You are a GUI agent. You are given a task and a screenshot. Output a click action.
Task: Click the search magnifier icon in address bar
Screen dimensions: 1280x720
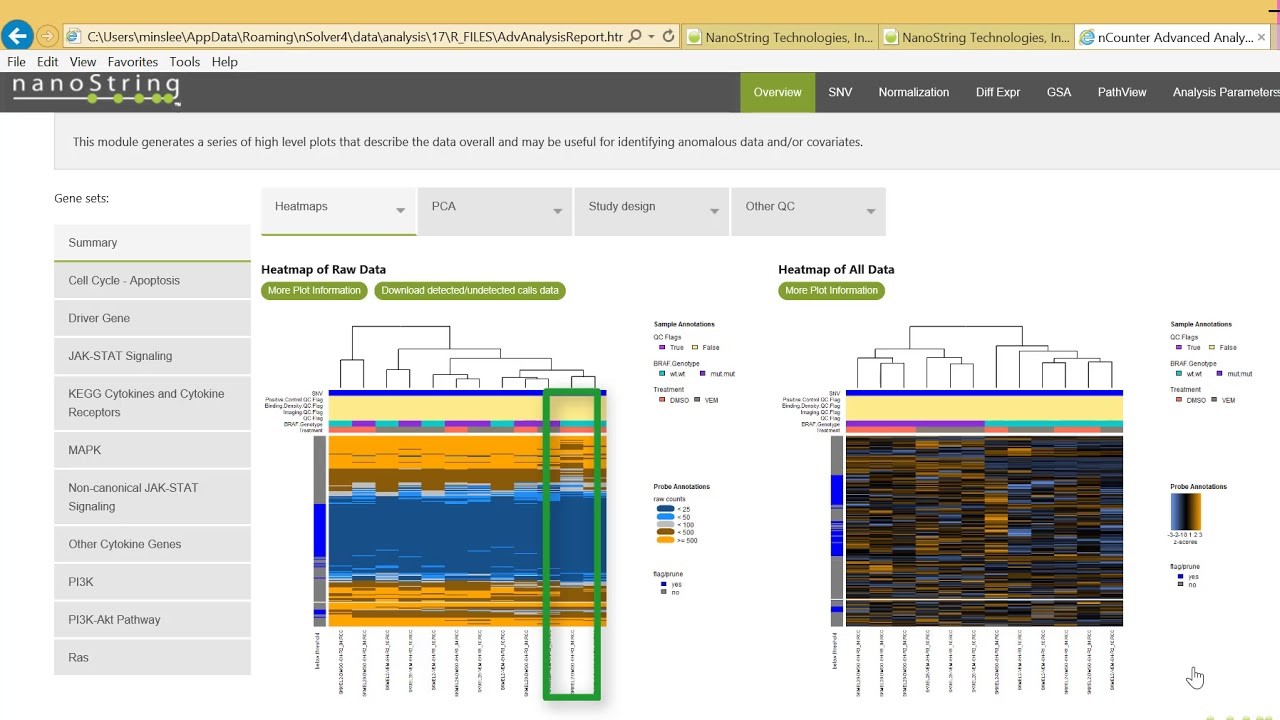pyautogui.click(x=635, y=37)
